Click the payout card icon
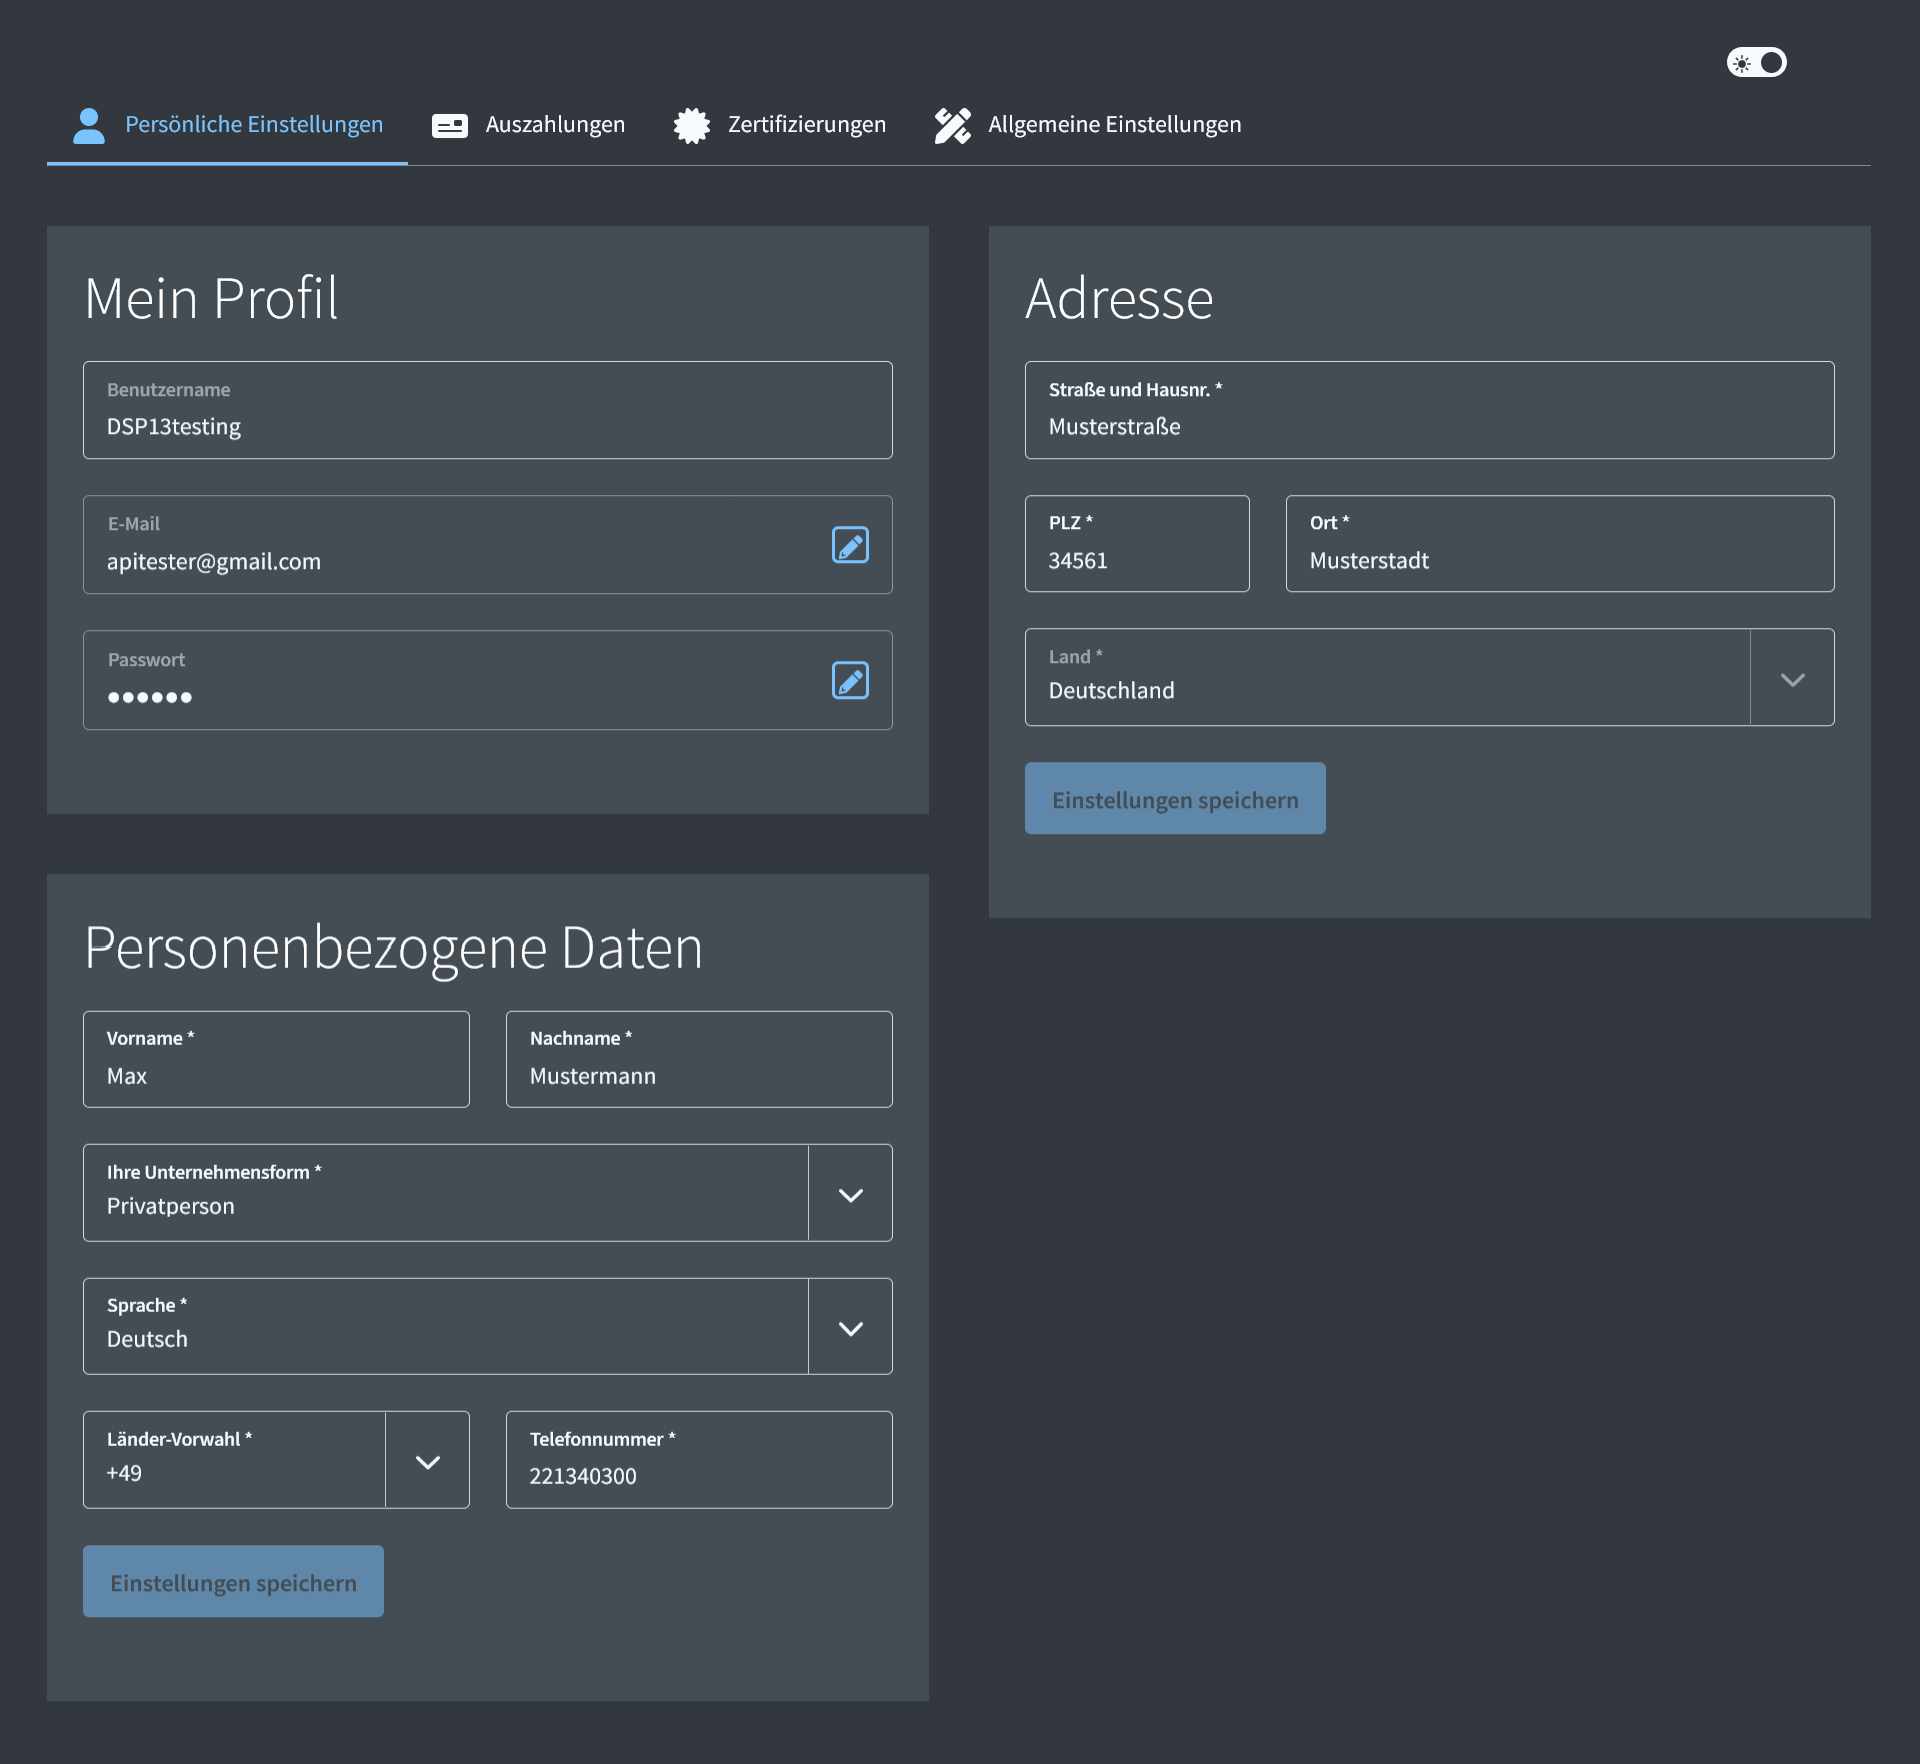The image size is (1920, 1764). (449, 125)
